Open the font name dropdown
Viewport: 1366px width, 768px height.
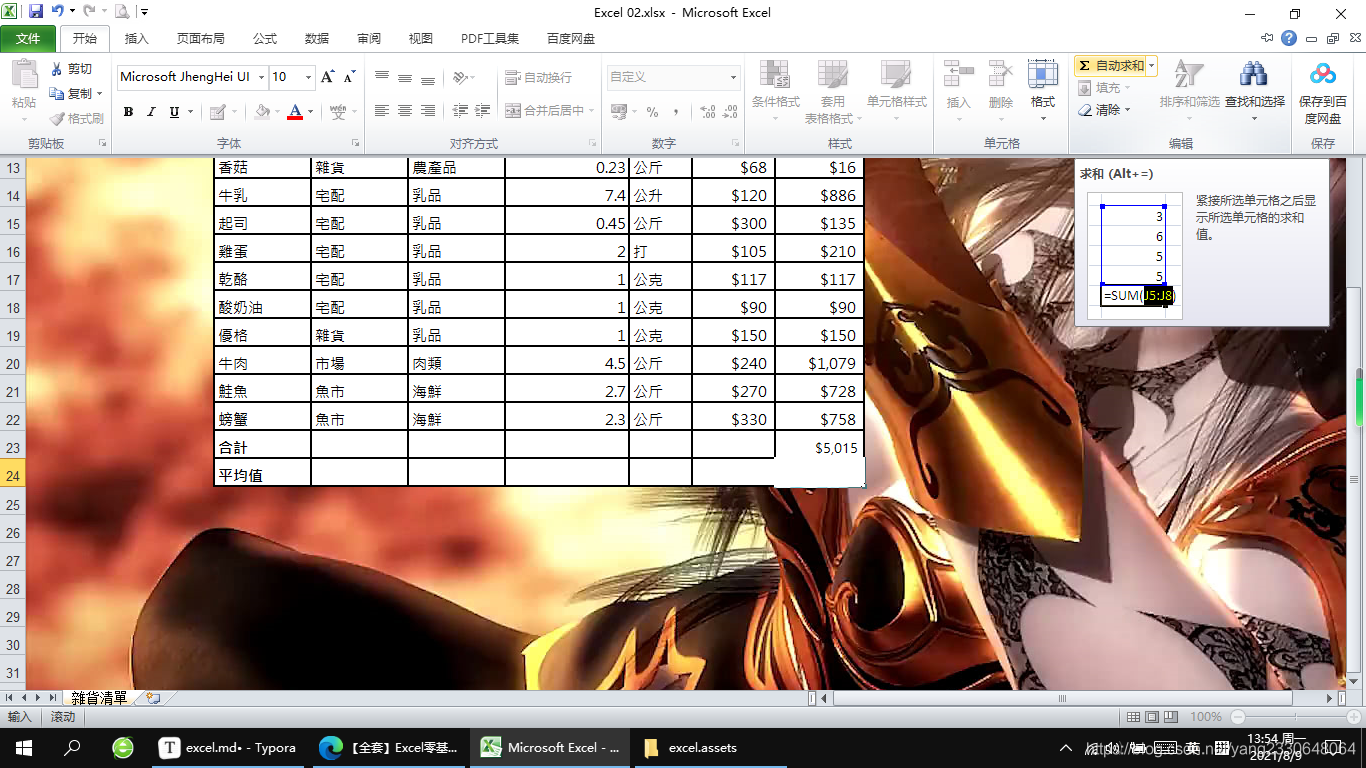pyautogui.click(x=262, y=77)
